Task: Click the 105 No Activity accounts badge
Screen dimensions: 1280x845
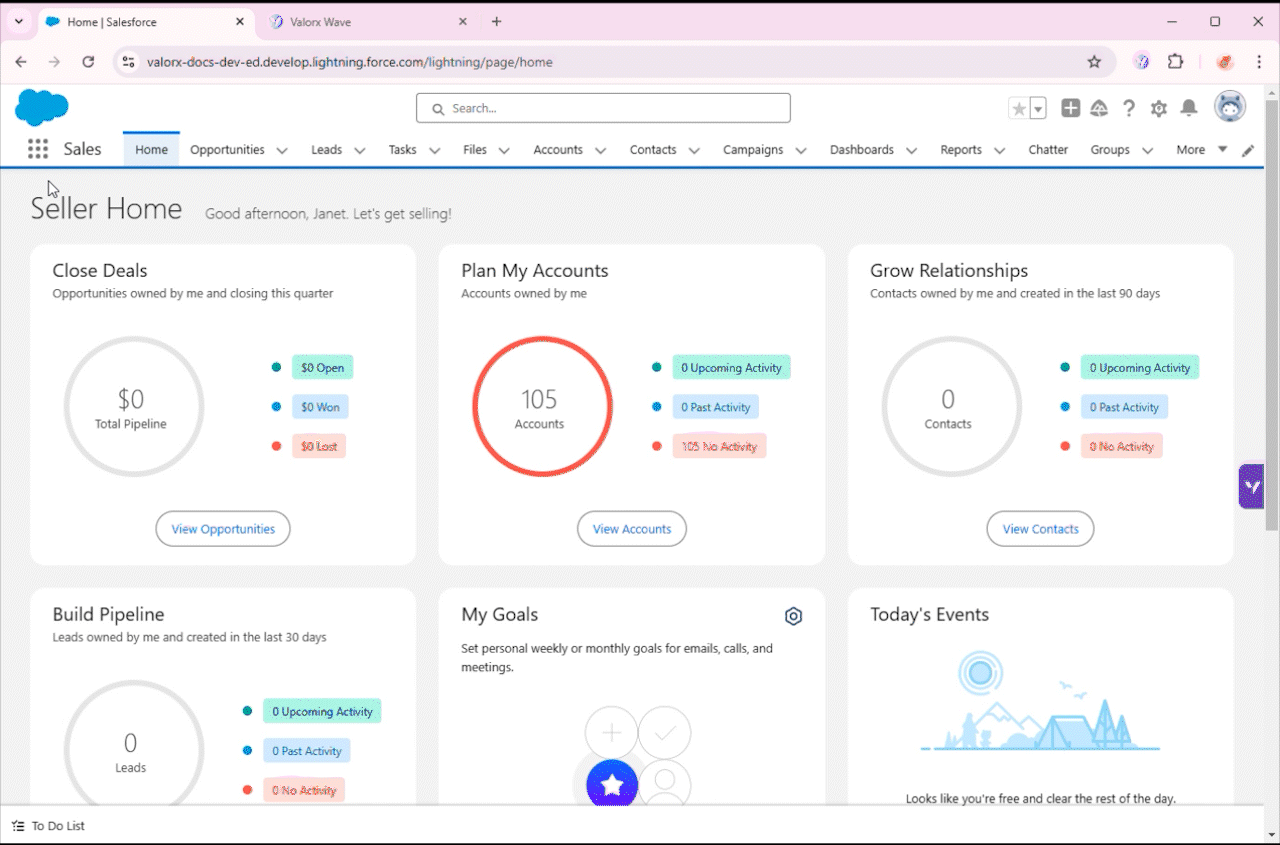Action: pos(719,446)
